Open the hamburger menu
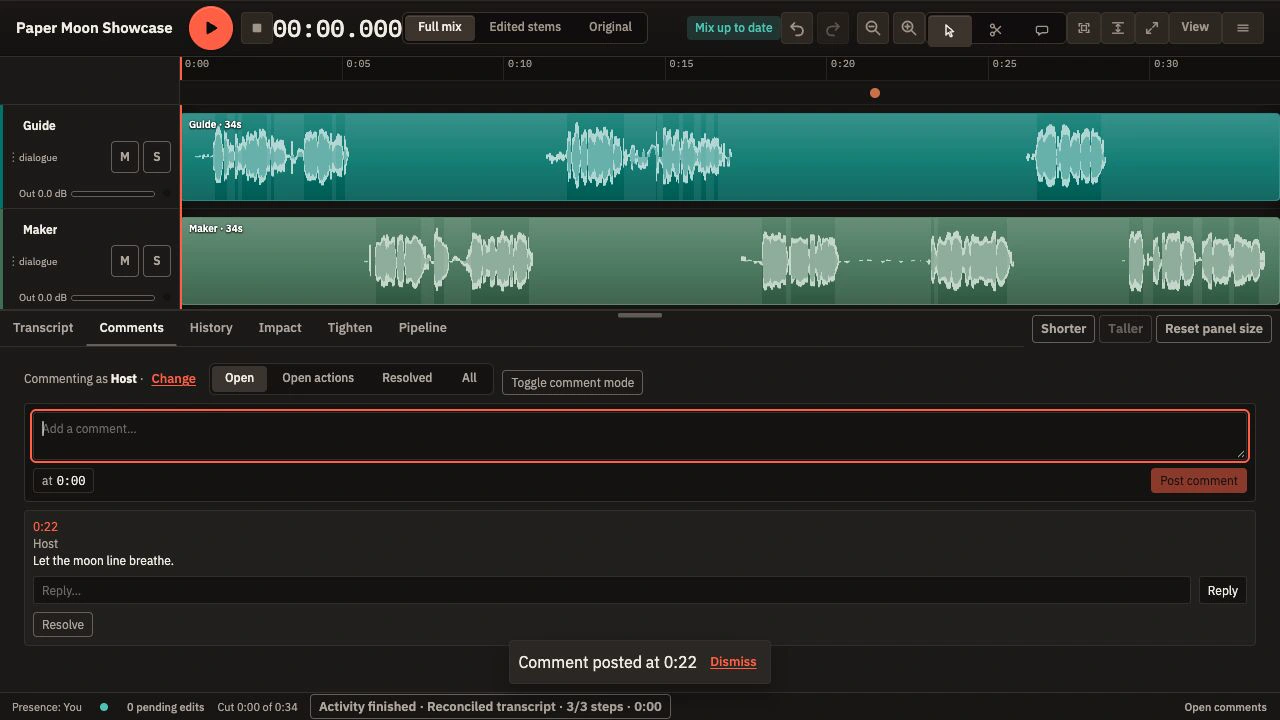The width and height of the screenshot is (1280, 720). [1243, 28]
